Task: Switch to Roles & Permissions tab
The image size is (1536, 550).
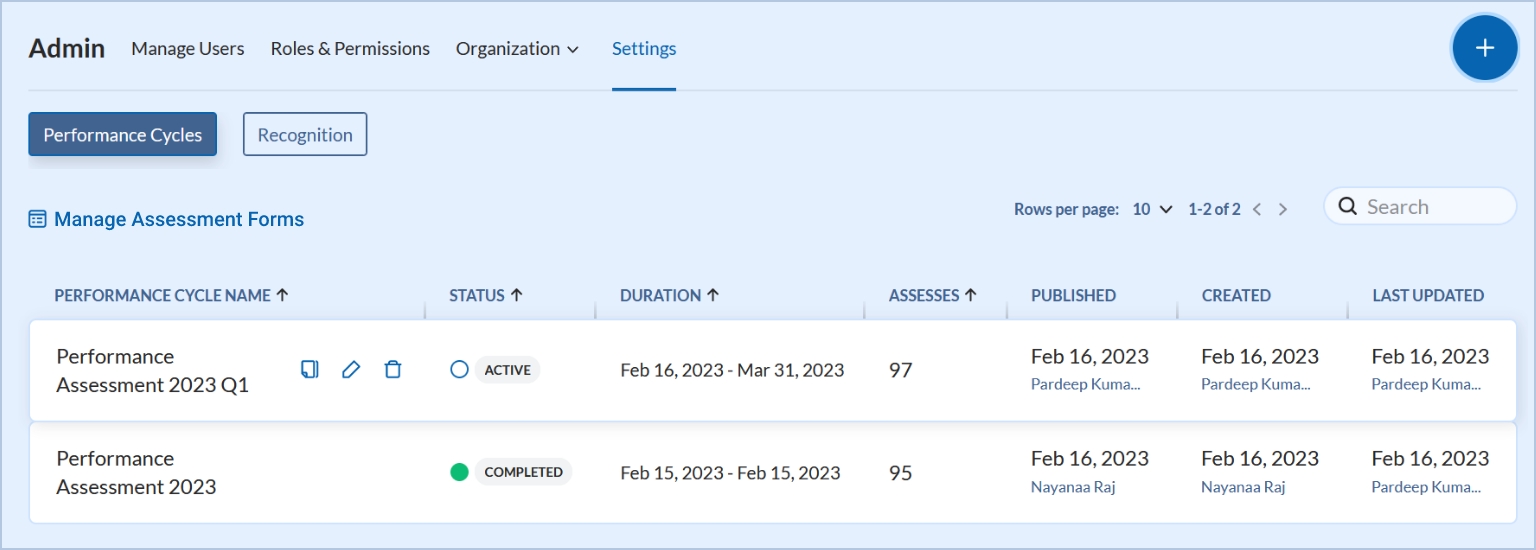Action: [x=350, y=48]
